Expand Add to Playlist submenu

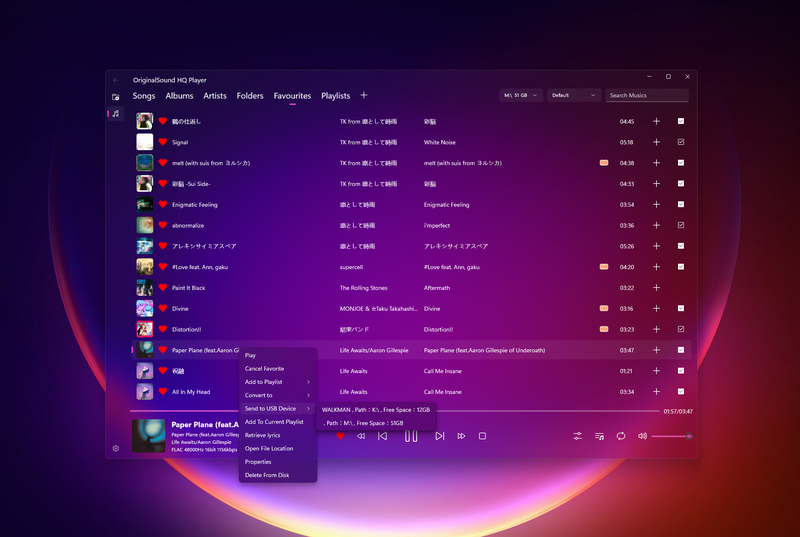[278, 382]
